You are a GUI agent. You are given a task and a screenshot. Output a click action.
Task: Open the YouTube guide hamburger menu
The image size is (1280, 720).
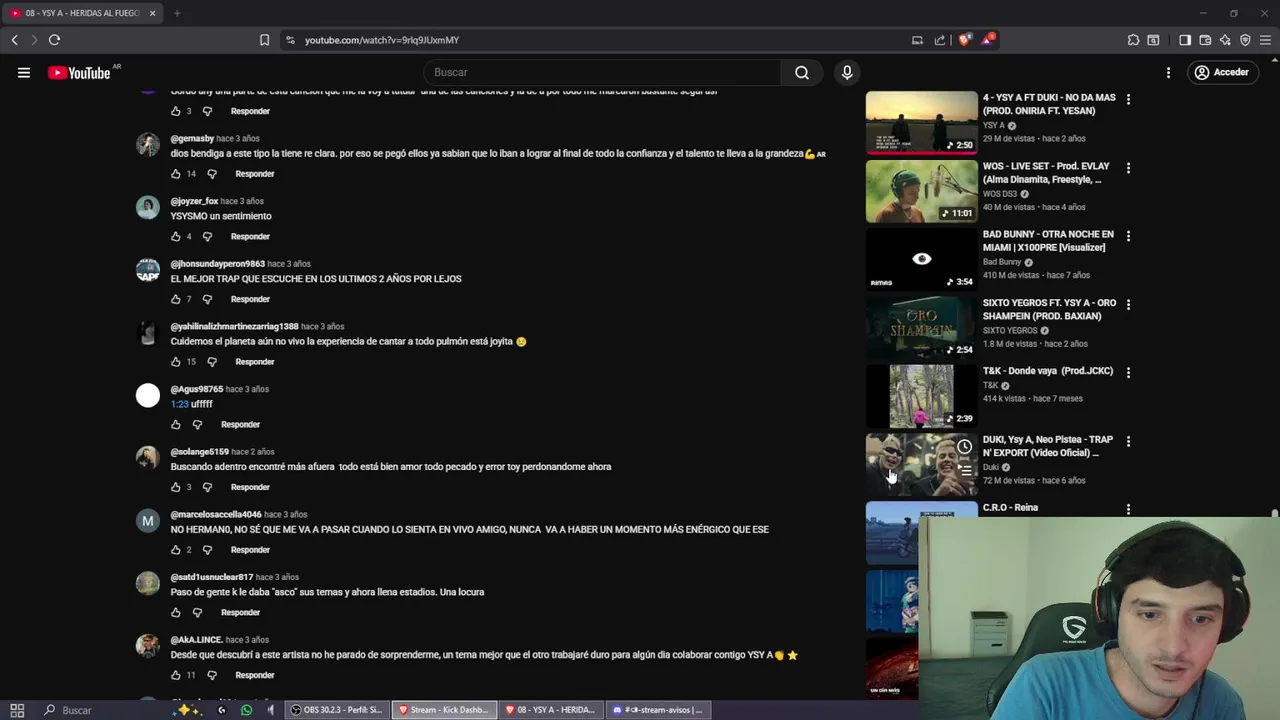coord(24,72)
